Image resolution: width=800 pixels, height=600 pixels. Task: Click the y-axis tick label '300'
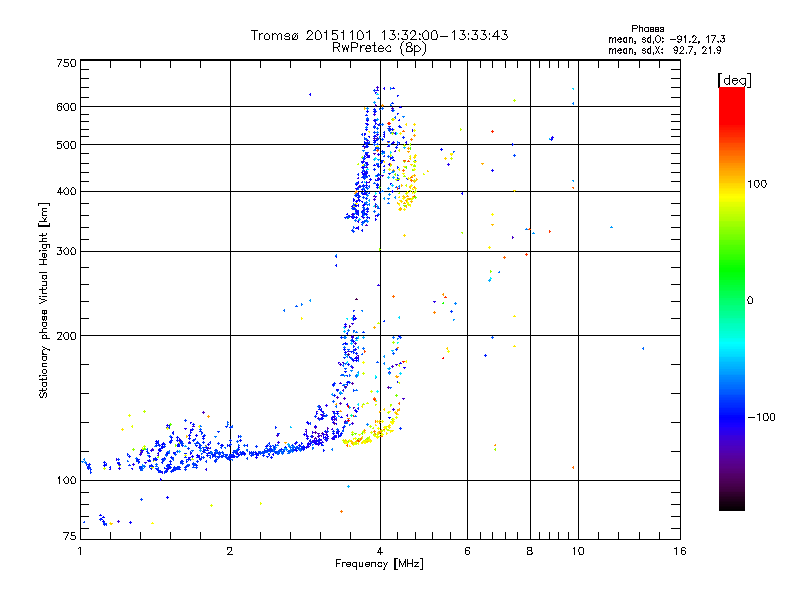[66, 252]
